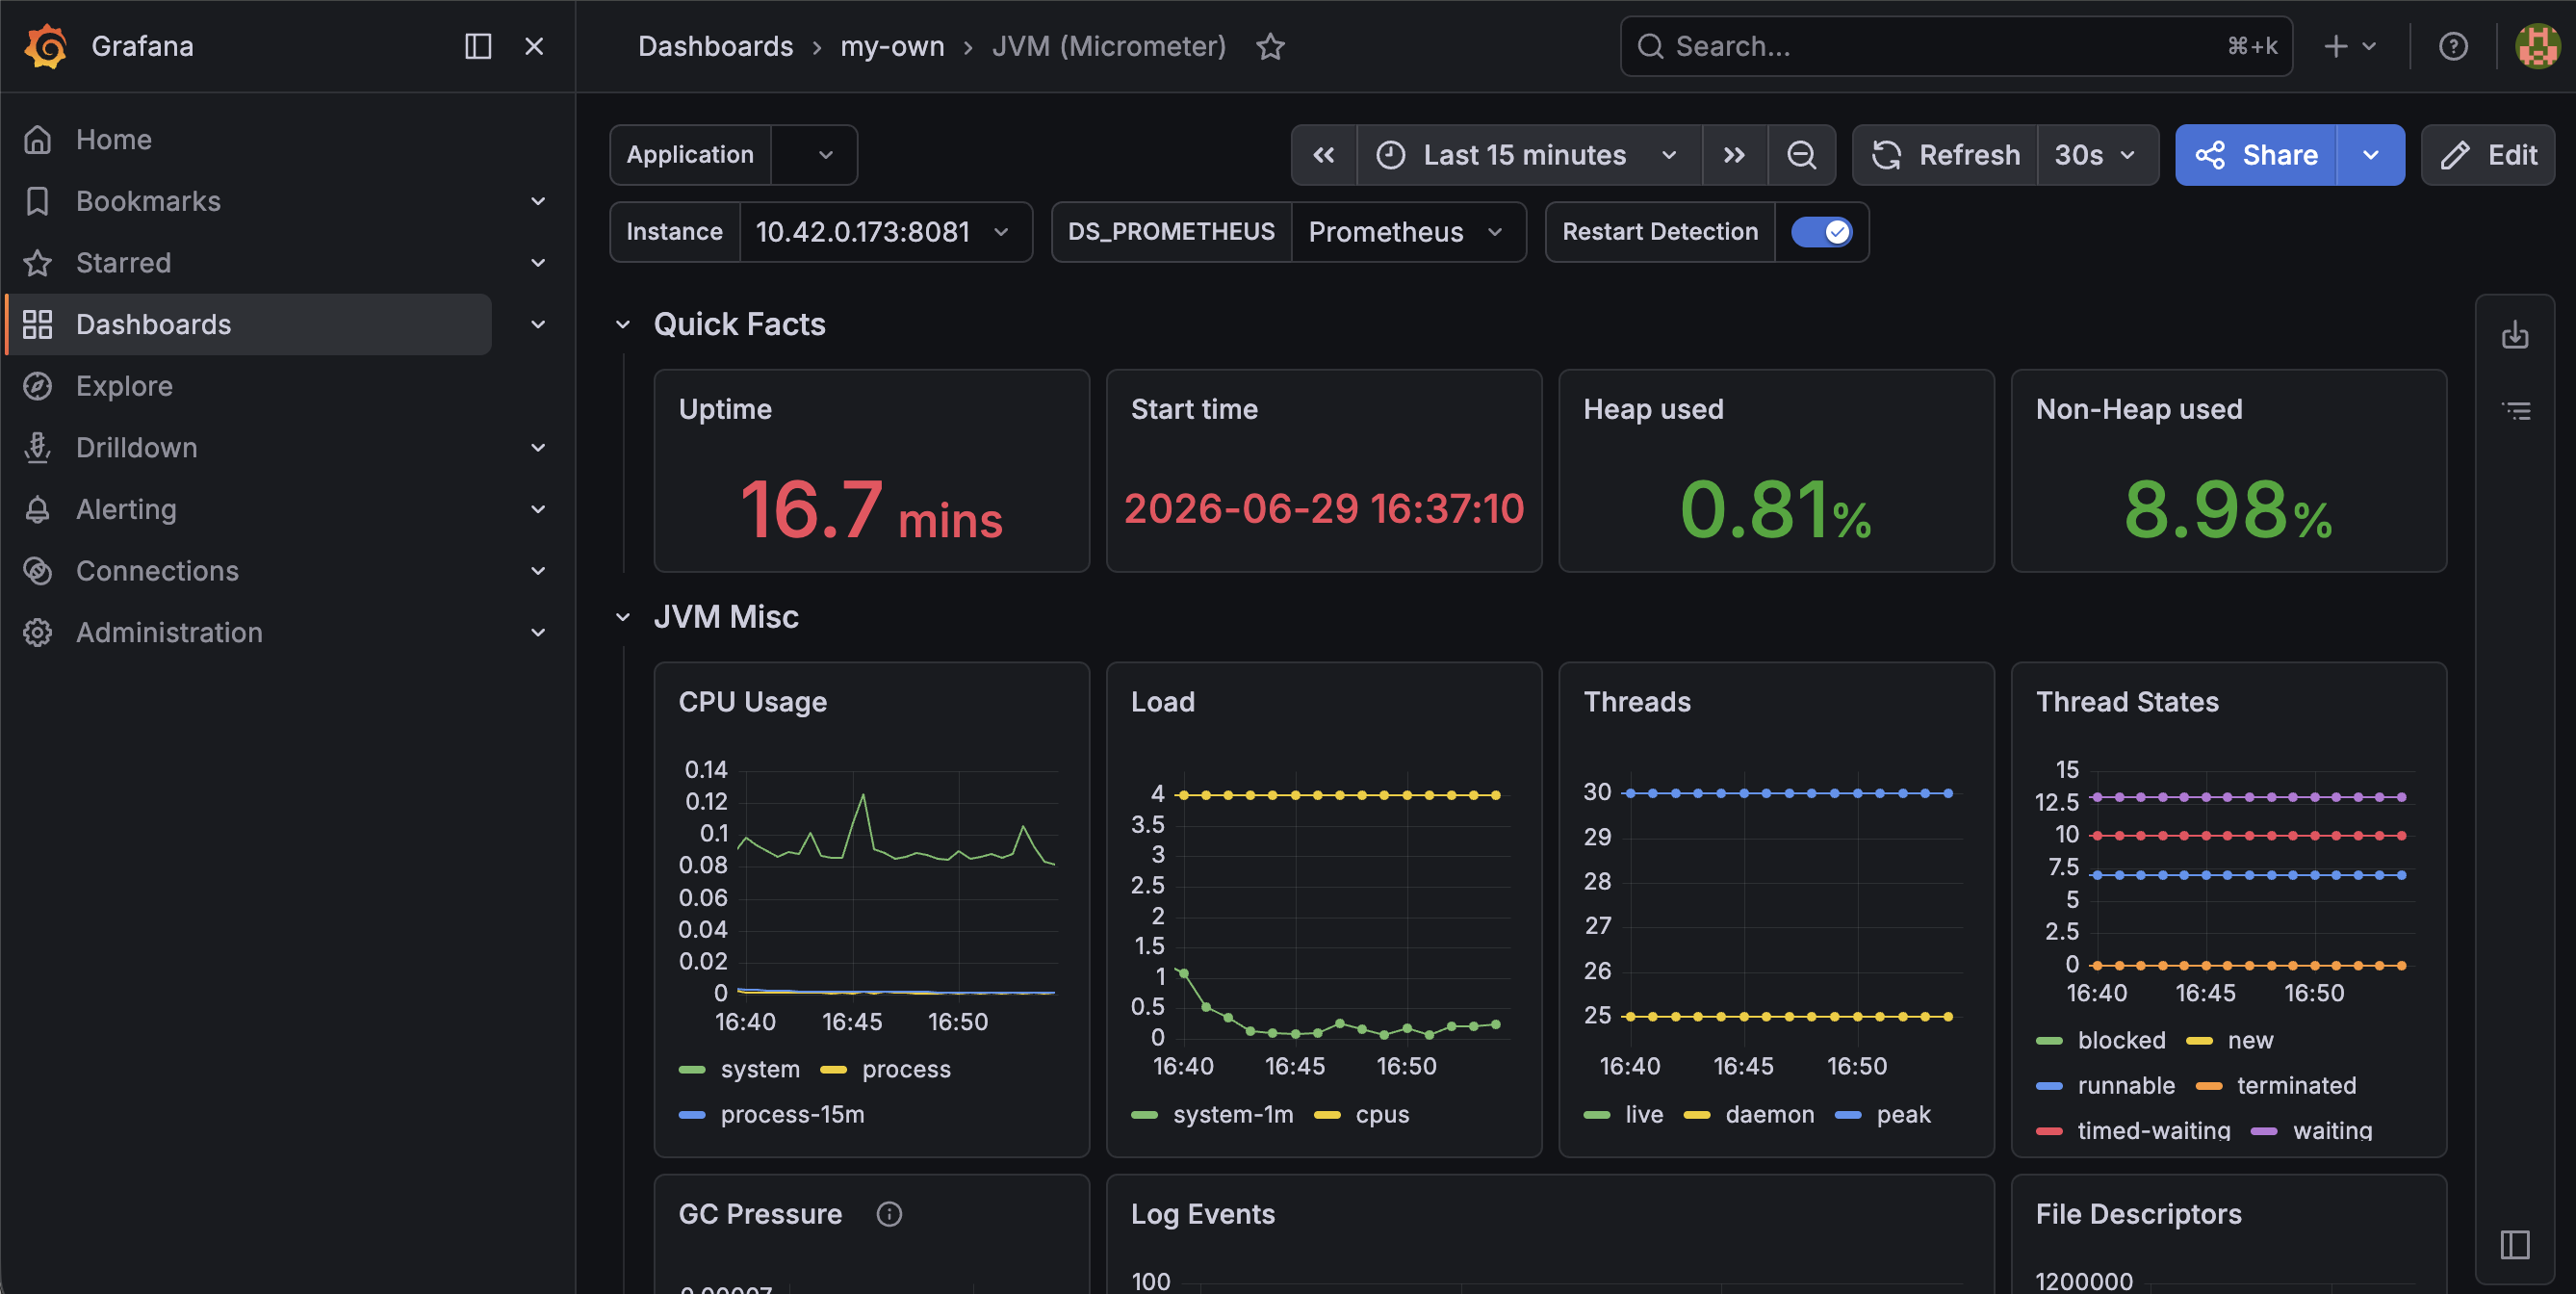This screenshot has width=2576, height=1294.
Task: Open the Prometheus datasource dropdown
Action: (x=1408, y=232)
